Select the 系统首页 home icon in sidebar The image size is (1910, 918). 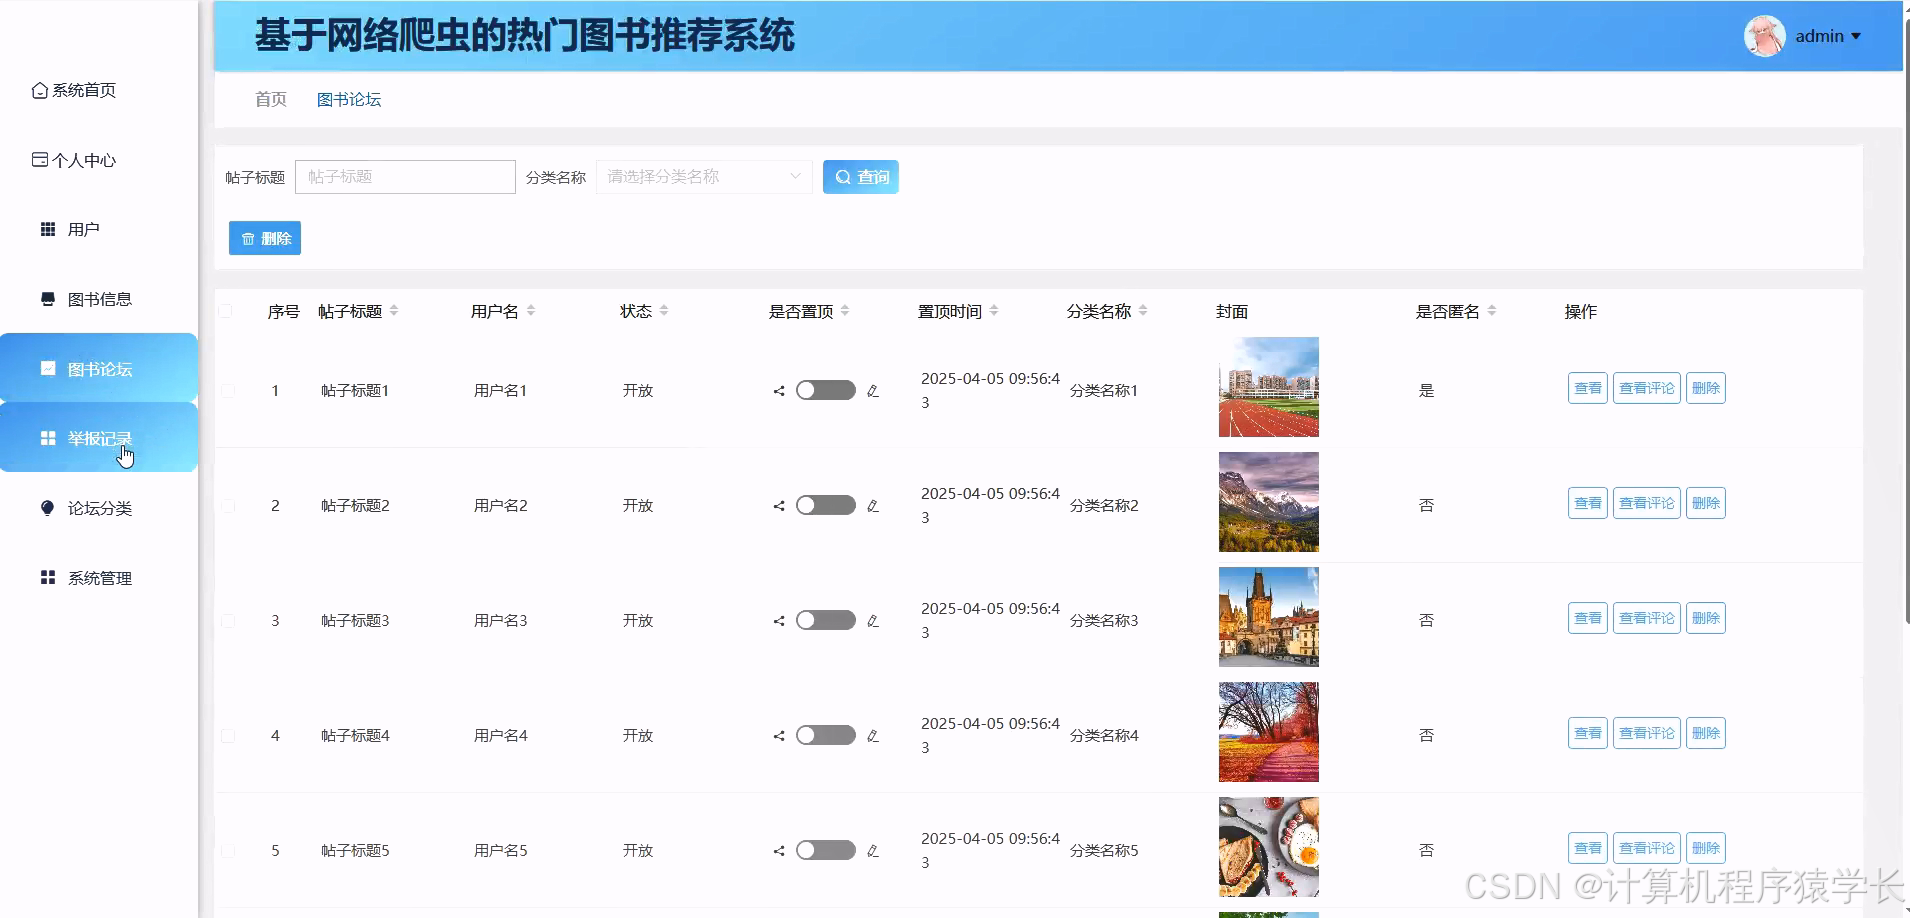[x=40, y=89]
